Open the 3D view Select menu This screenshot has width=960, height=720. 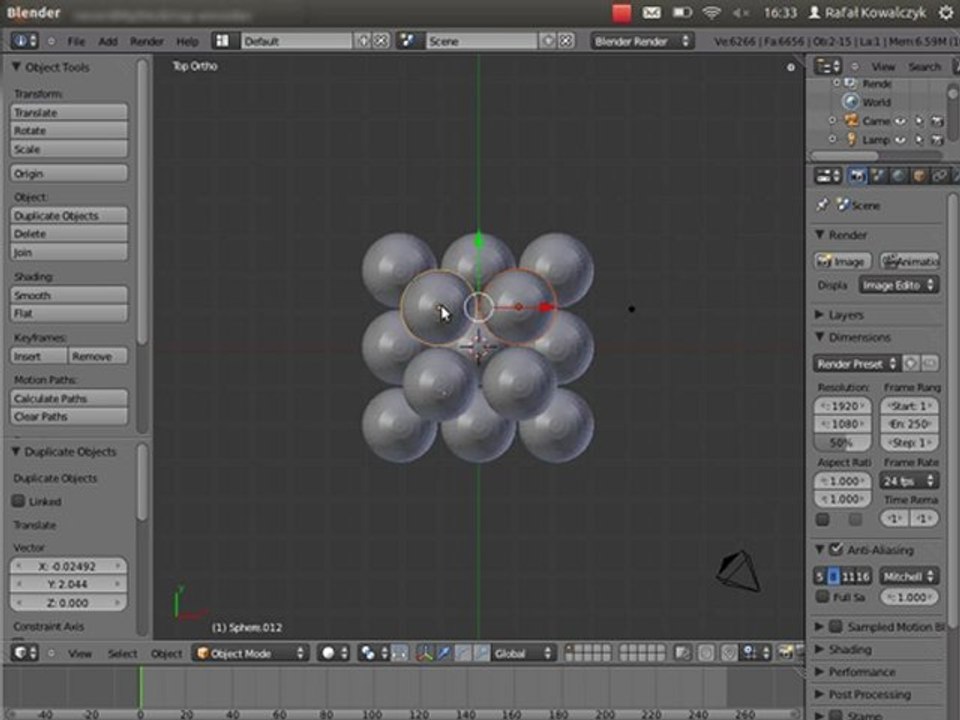click(x=122, y=653)
